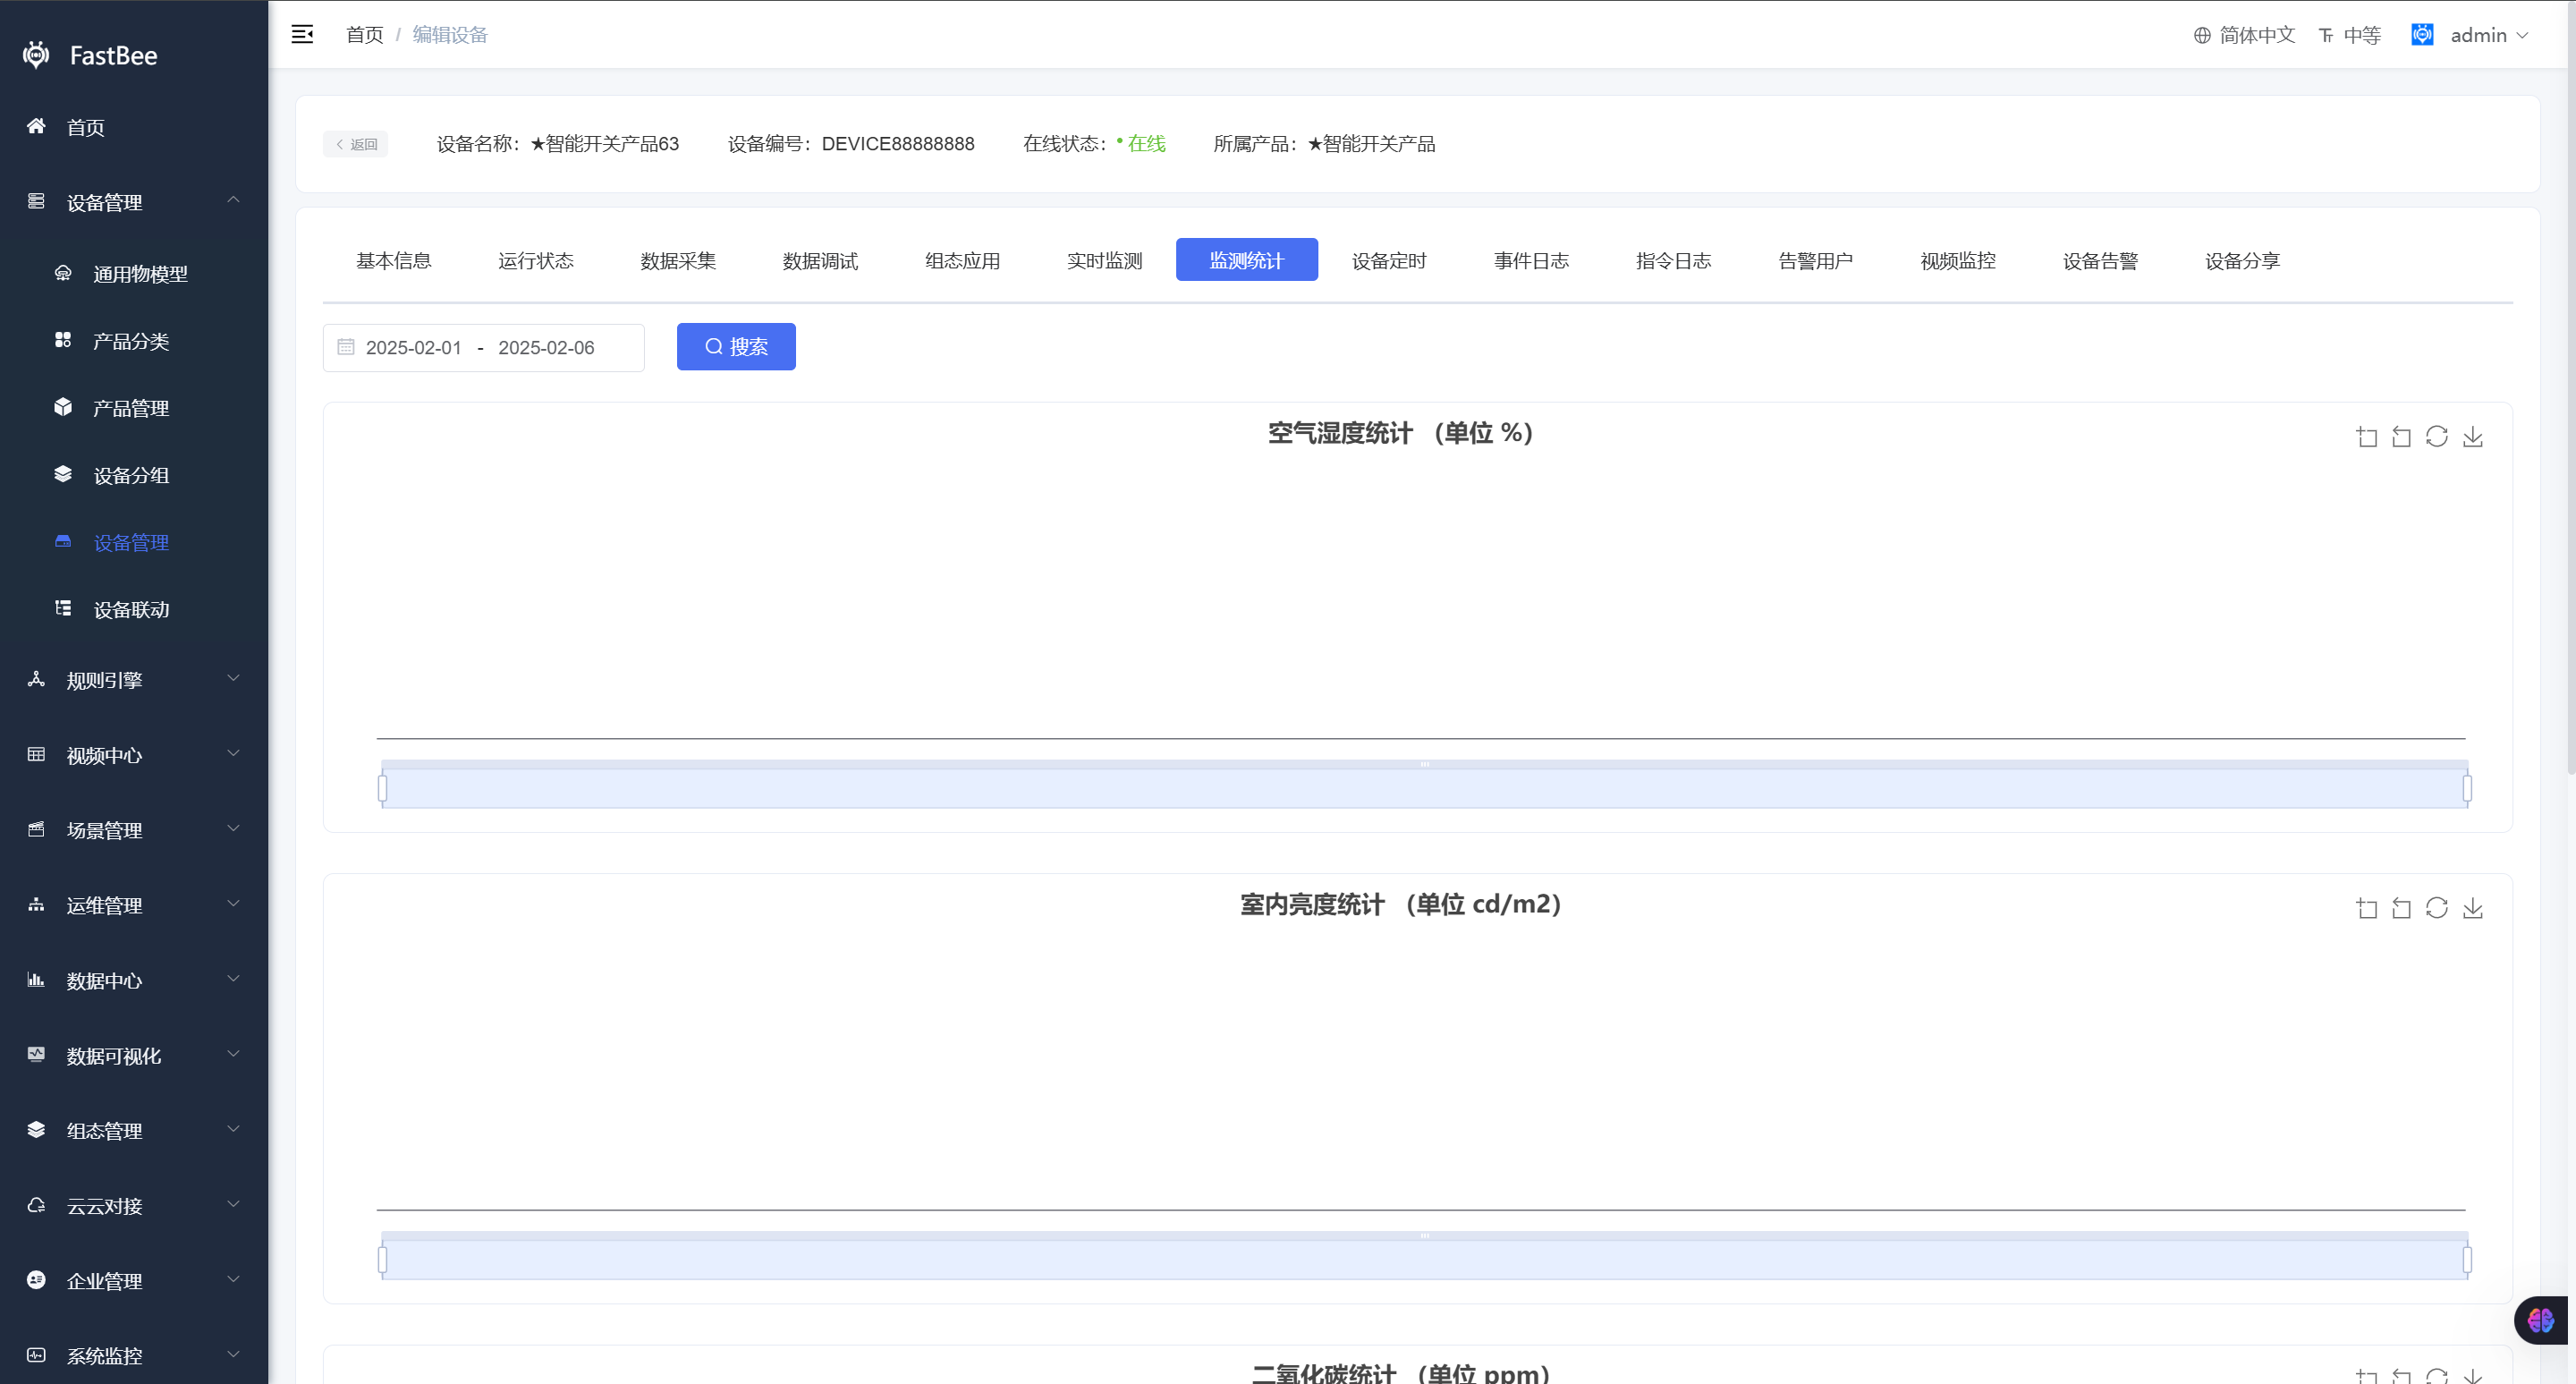
Task: Open admin user dropdown
Action: click(x=2489, y=35)
